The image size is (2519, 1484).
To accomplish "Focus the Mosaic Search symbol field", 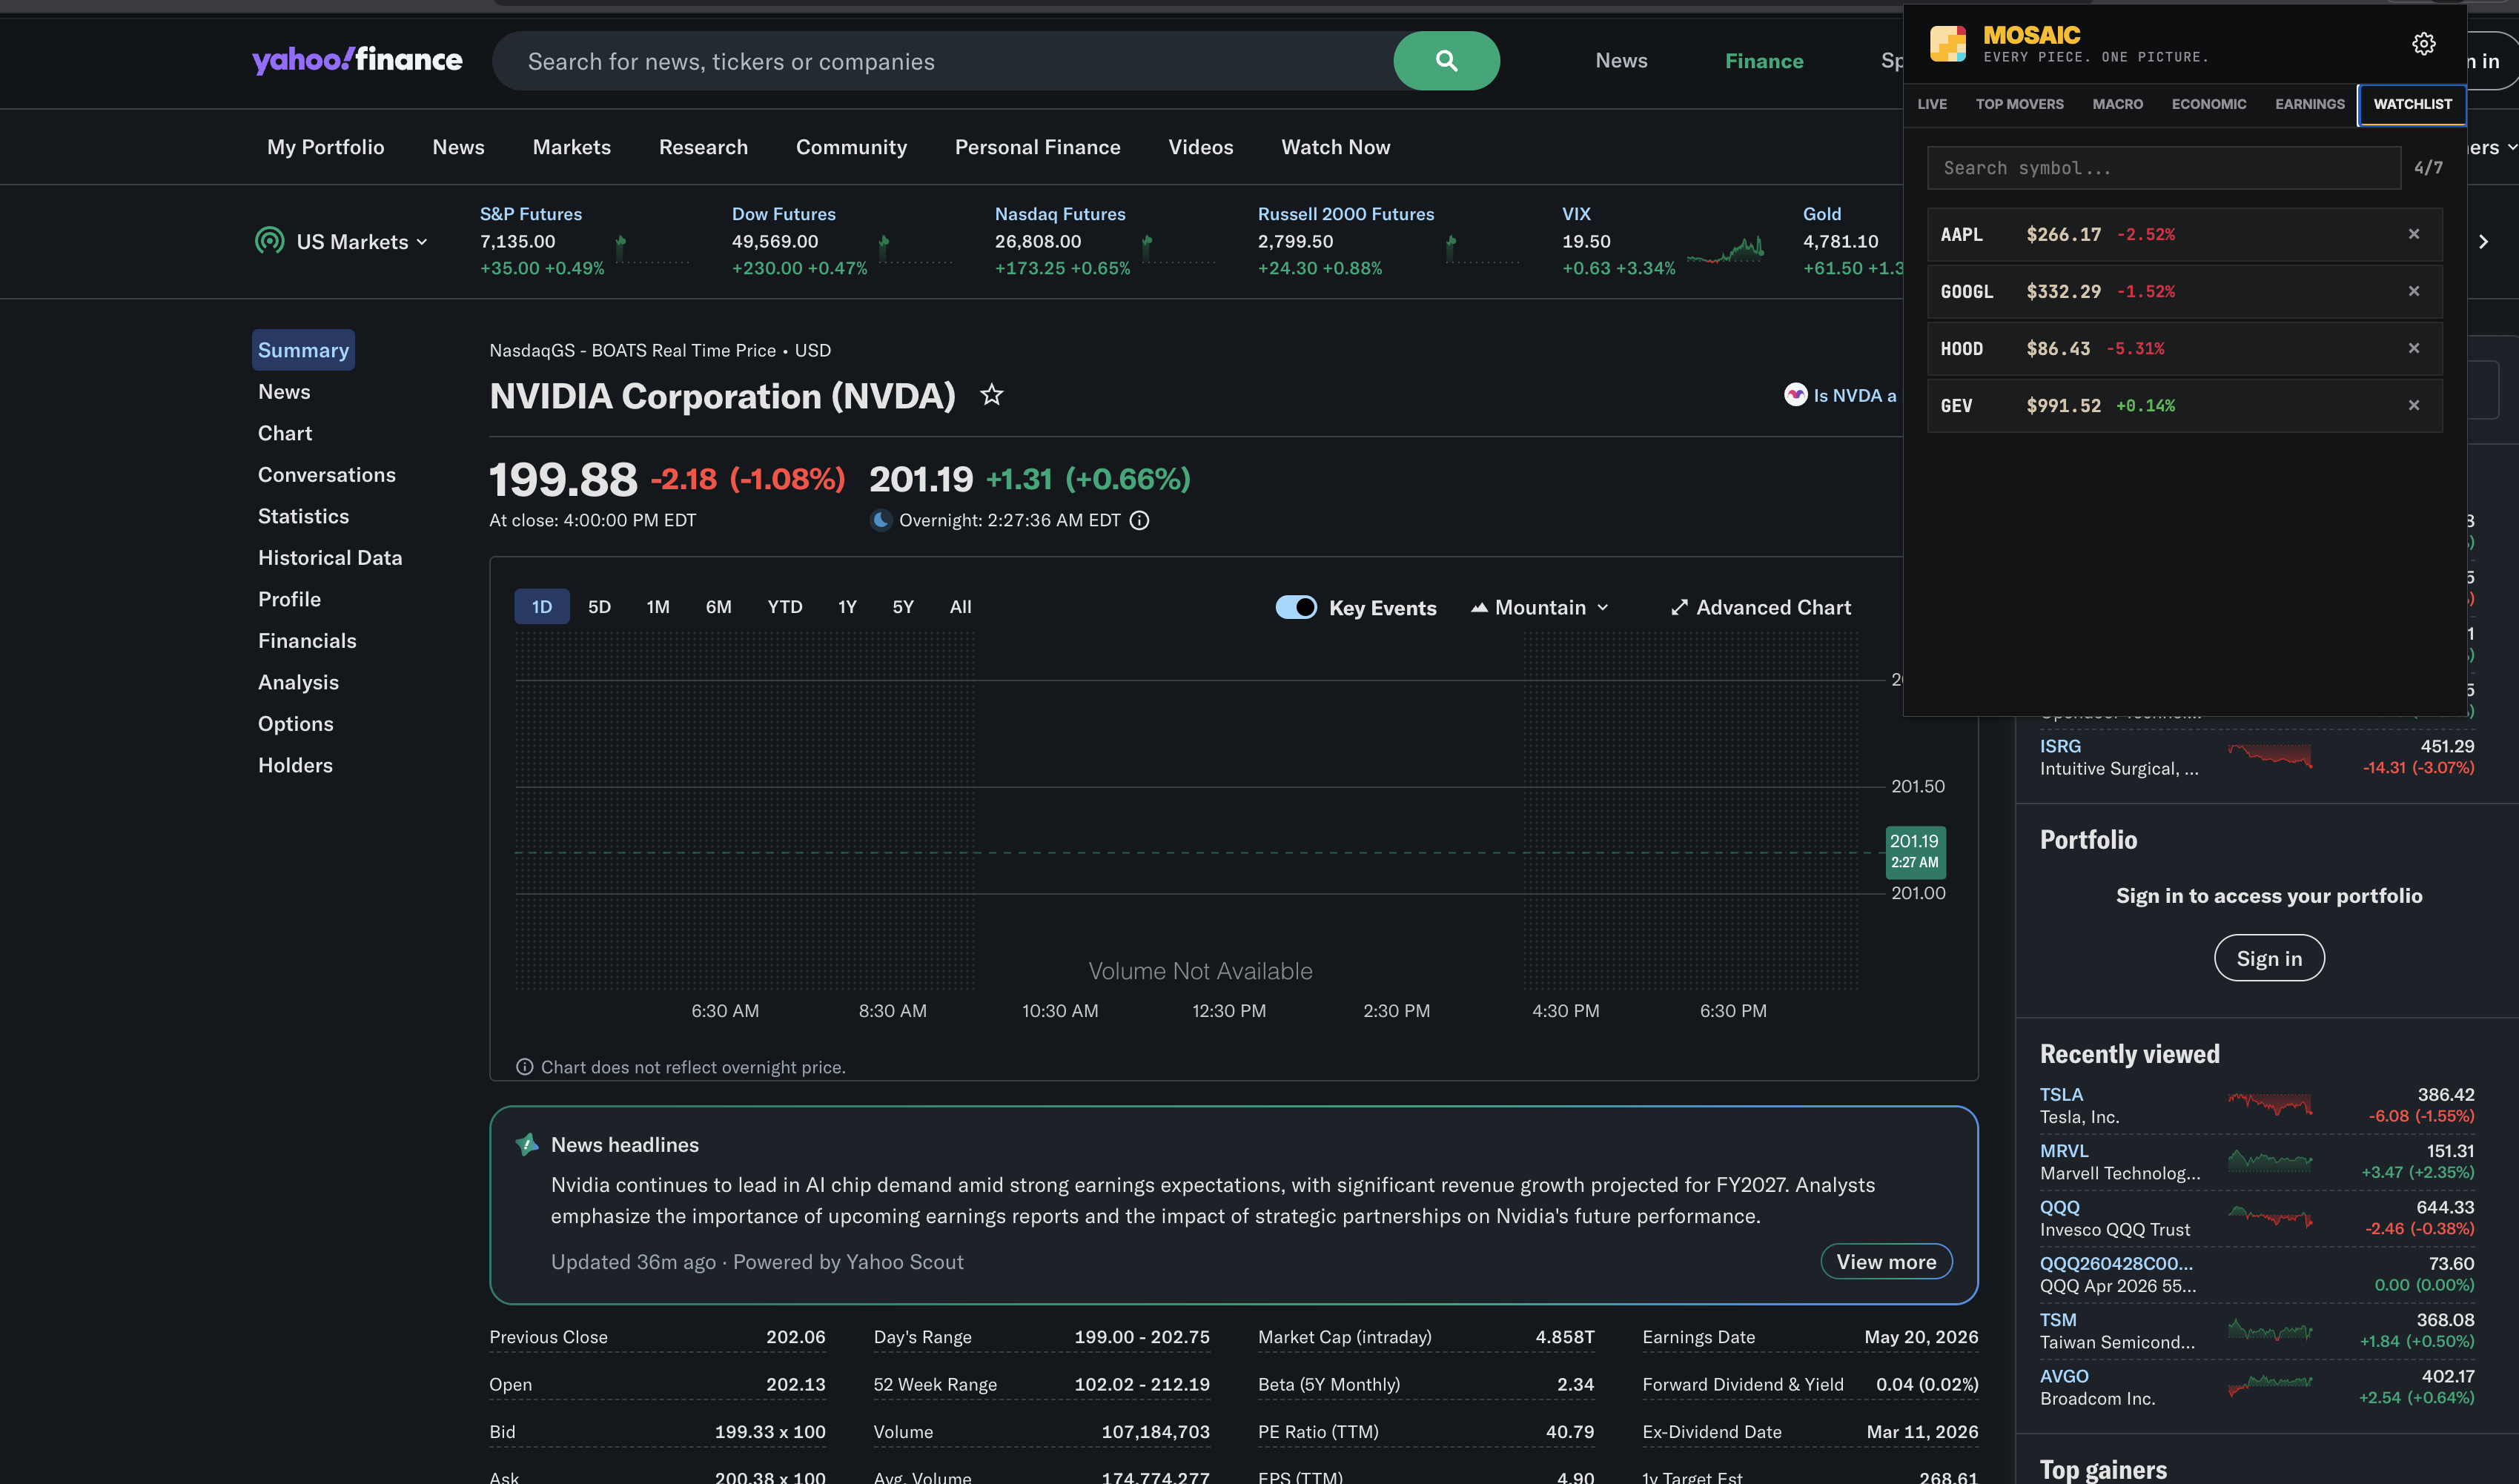I will pos(2164,168).
